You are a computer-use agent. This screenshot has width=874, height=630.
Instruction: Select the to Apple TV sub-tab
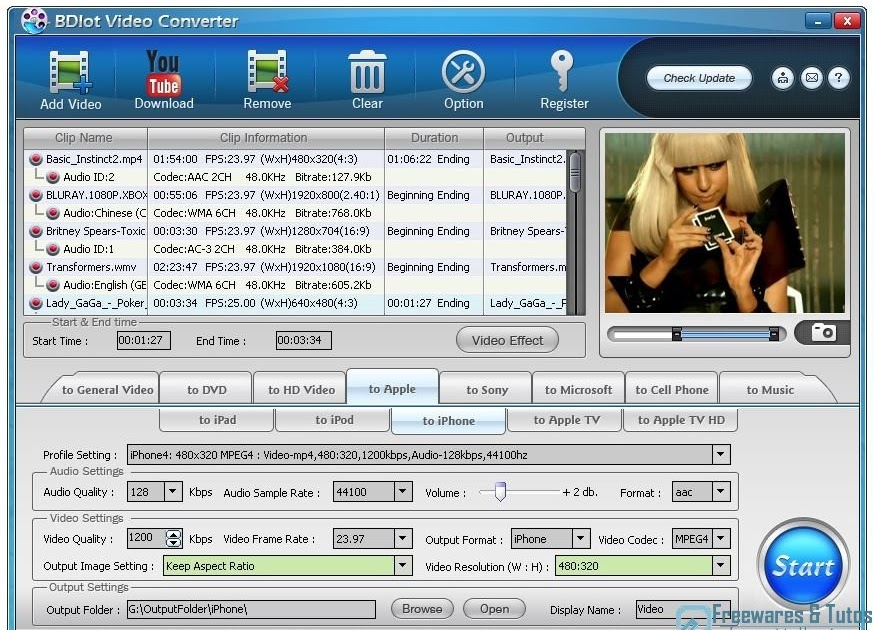pos(567,420)
